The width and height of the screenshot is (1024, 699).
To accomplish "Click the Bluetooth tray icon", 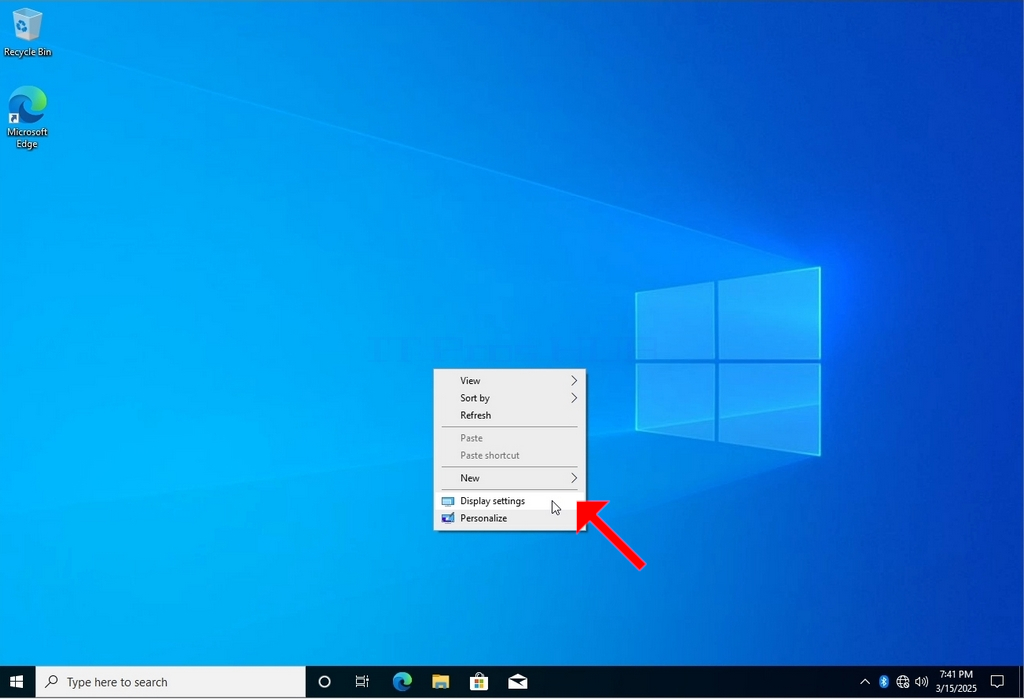I will pyautogui.click(x=884, y=682).
